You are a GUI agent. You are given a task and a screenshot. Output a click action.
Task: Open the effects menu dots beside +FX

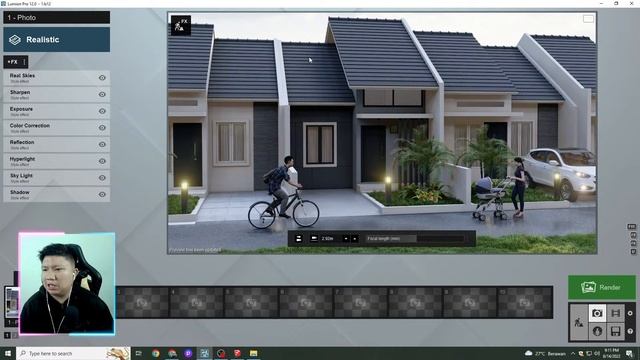pos(24,62)
